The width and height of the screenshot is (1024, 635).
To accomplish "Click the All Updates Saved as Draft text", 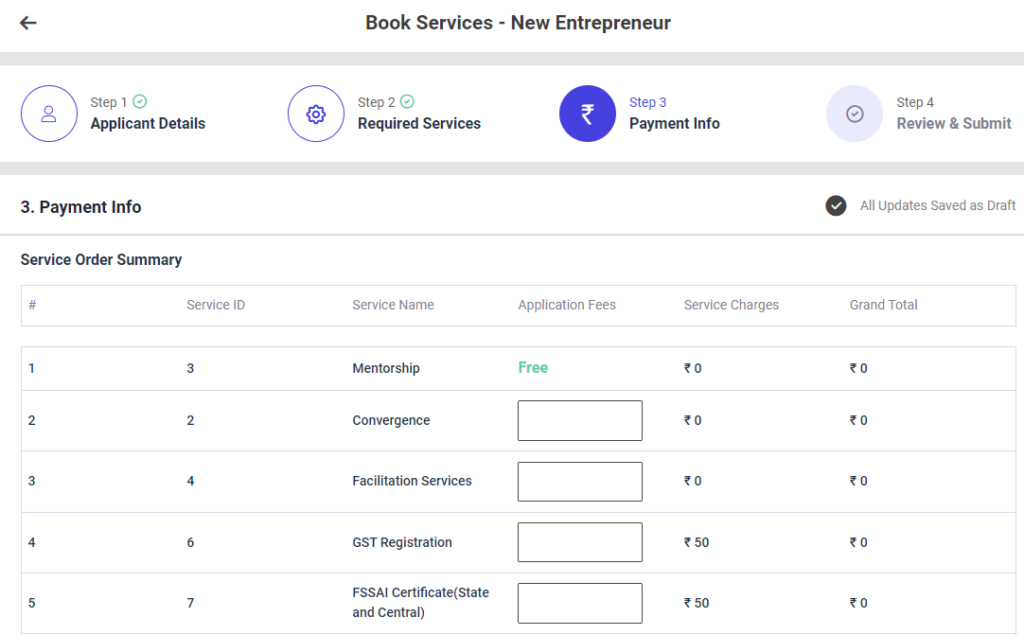I will (x=937, y=206).
